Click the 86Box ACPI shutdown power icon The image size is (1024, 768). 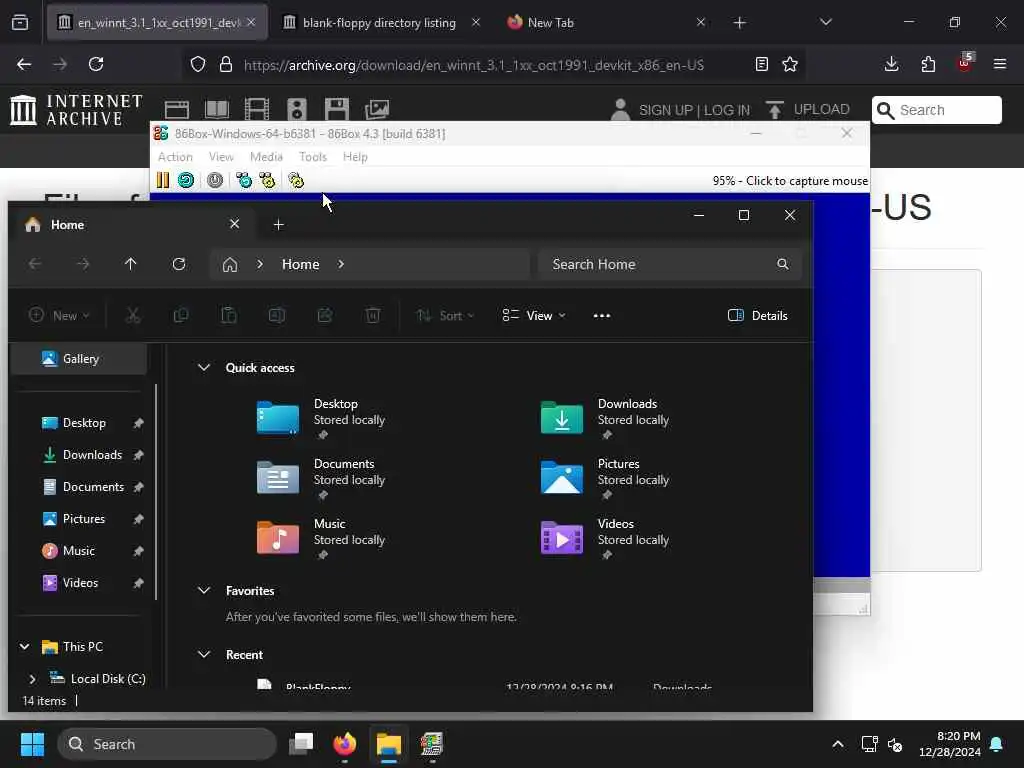215,180
